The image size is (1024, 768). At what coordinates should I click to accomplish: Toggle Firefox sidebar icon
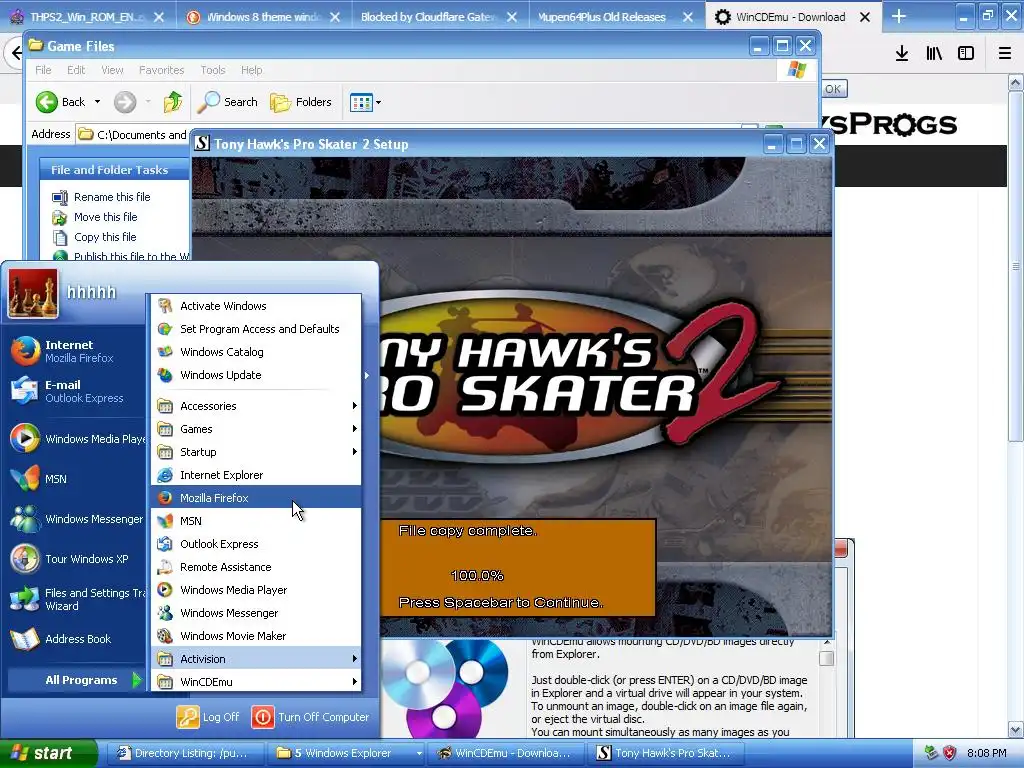[966, 54]
